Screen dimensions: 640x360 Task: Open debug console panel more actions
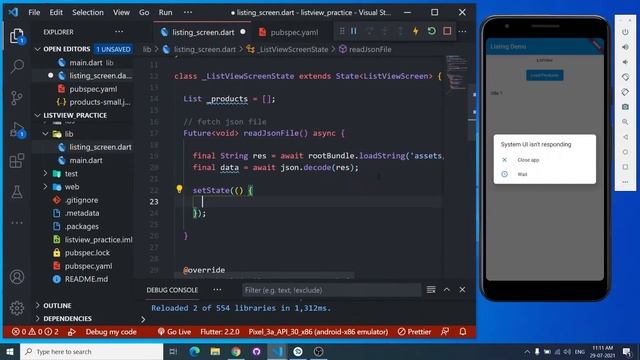(x=217, y=290)
